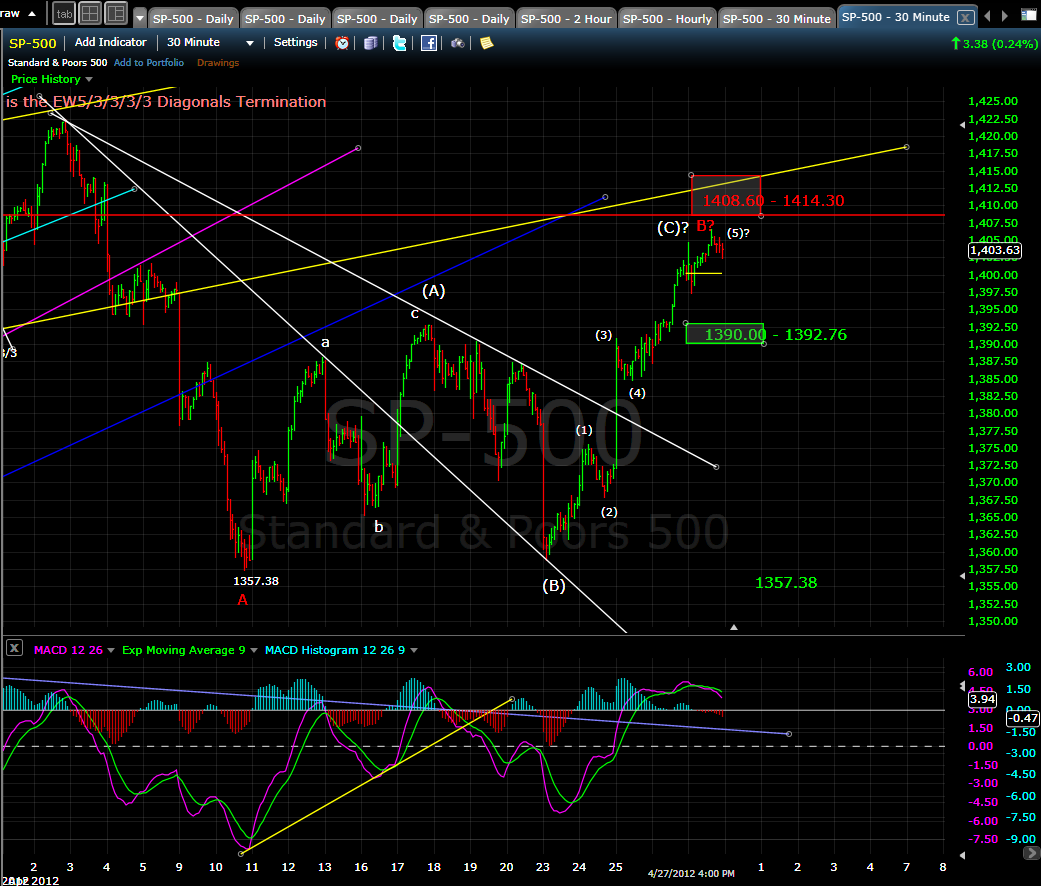The image size is (1041, 886).
Task: Select the red A label below 1357.38
Action: click(x=243, y=600)
